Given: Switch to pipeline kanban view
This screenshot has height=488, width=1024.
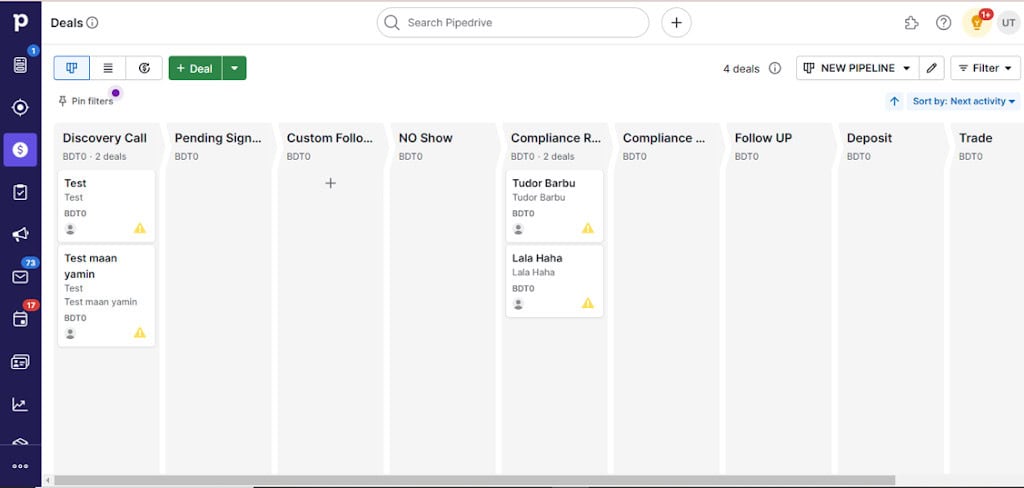Looking at the screenshot, I should pyautogui.click(x=72, y=68).
